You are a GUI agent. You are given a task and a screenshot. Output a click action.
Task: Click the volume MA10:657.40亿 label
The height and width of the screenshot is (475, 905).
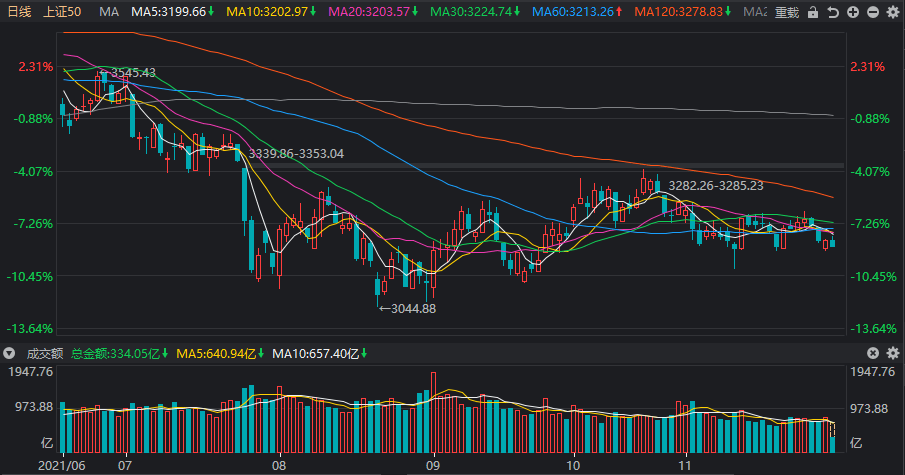[319, 353]
